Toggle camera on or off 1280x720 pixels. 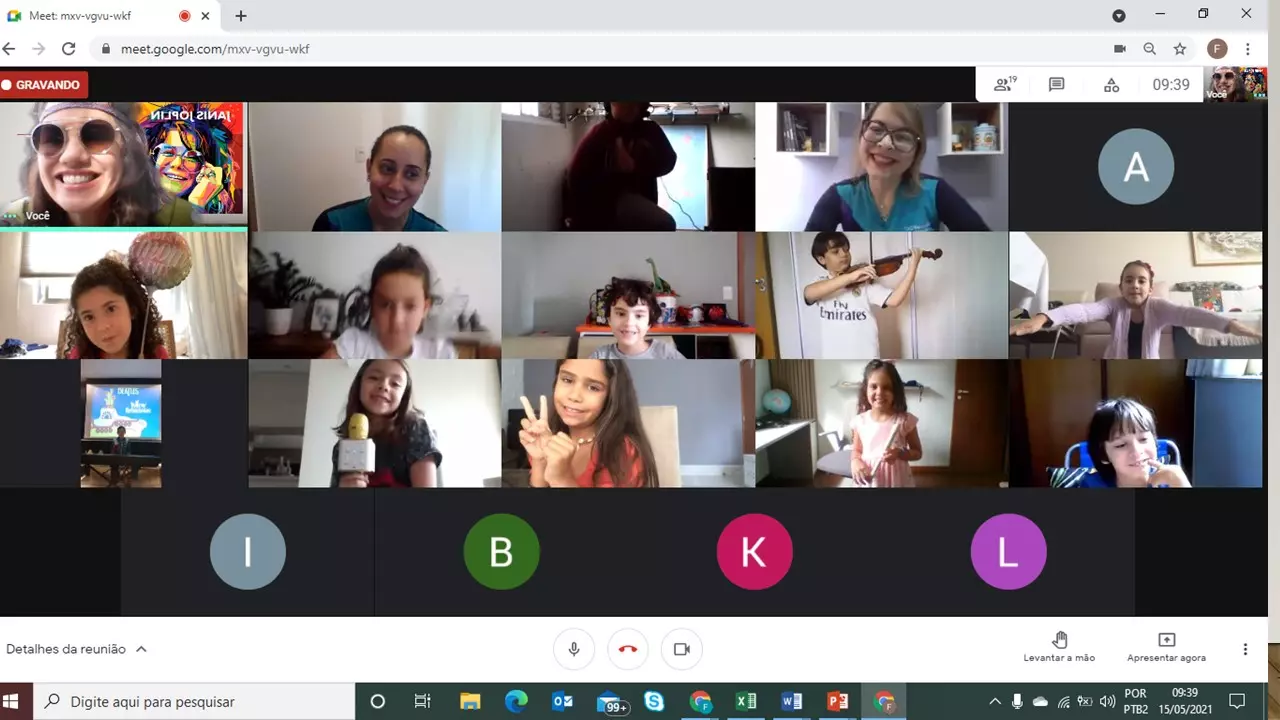tap(682, 649)
